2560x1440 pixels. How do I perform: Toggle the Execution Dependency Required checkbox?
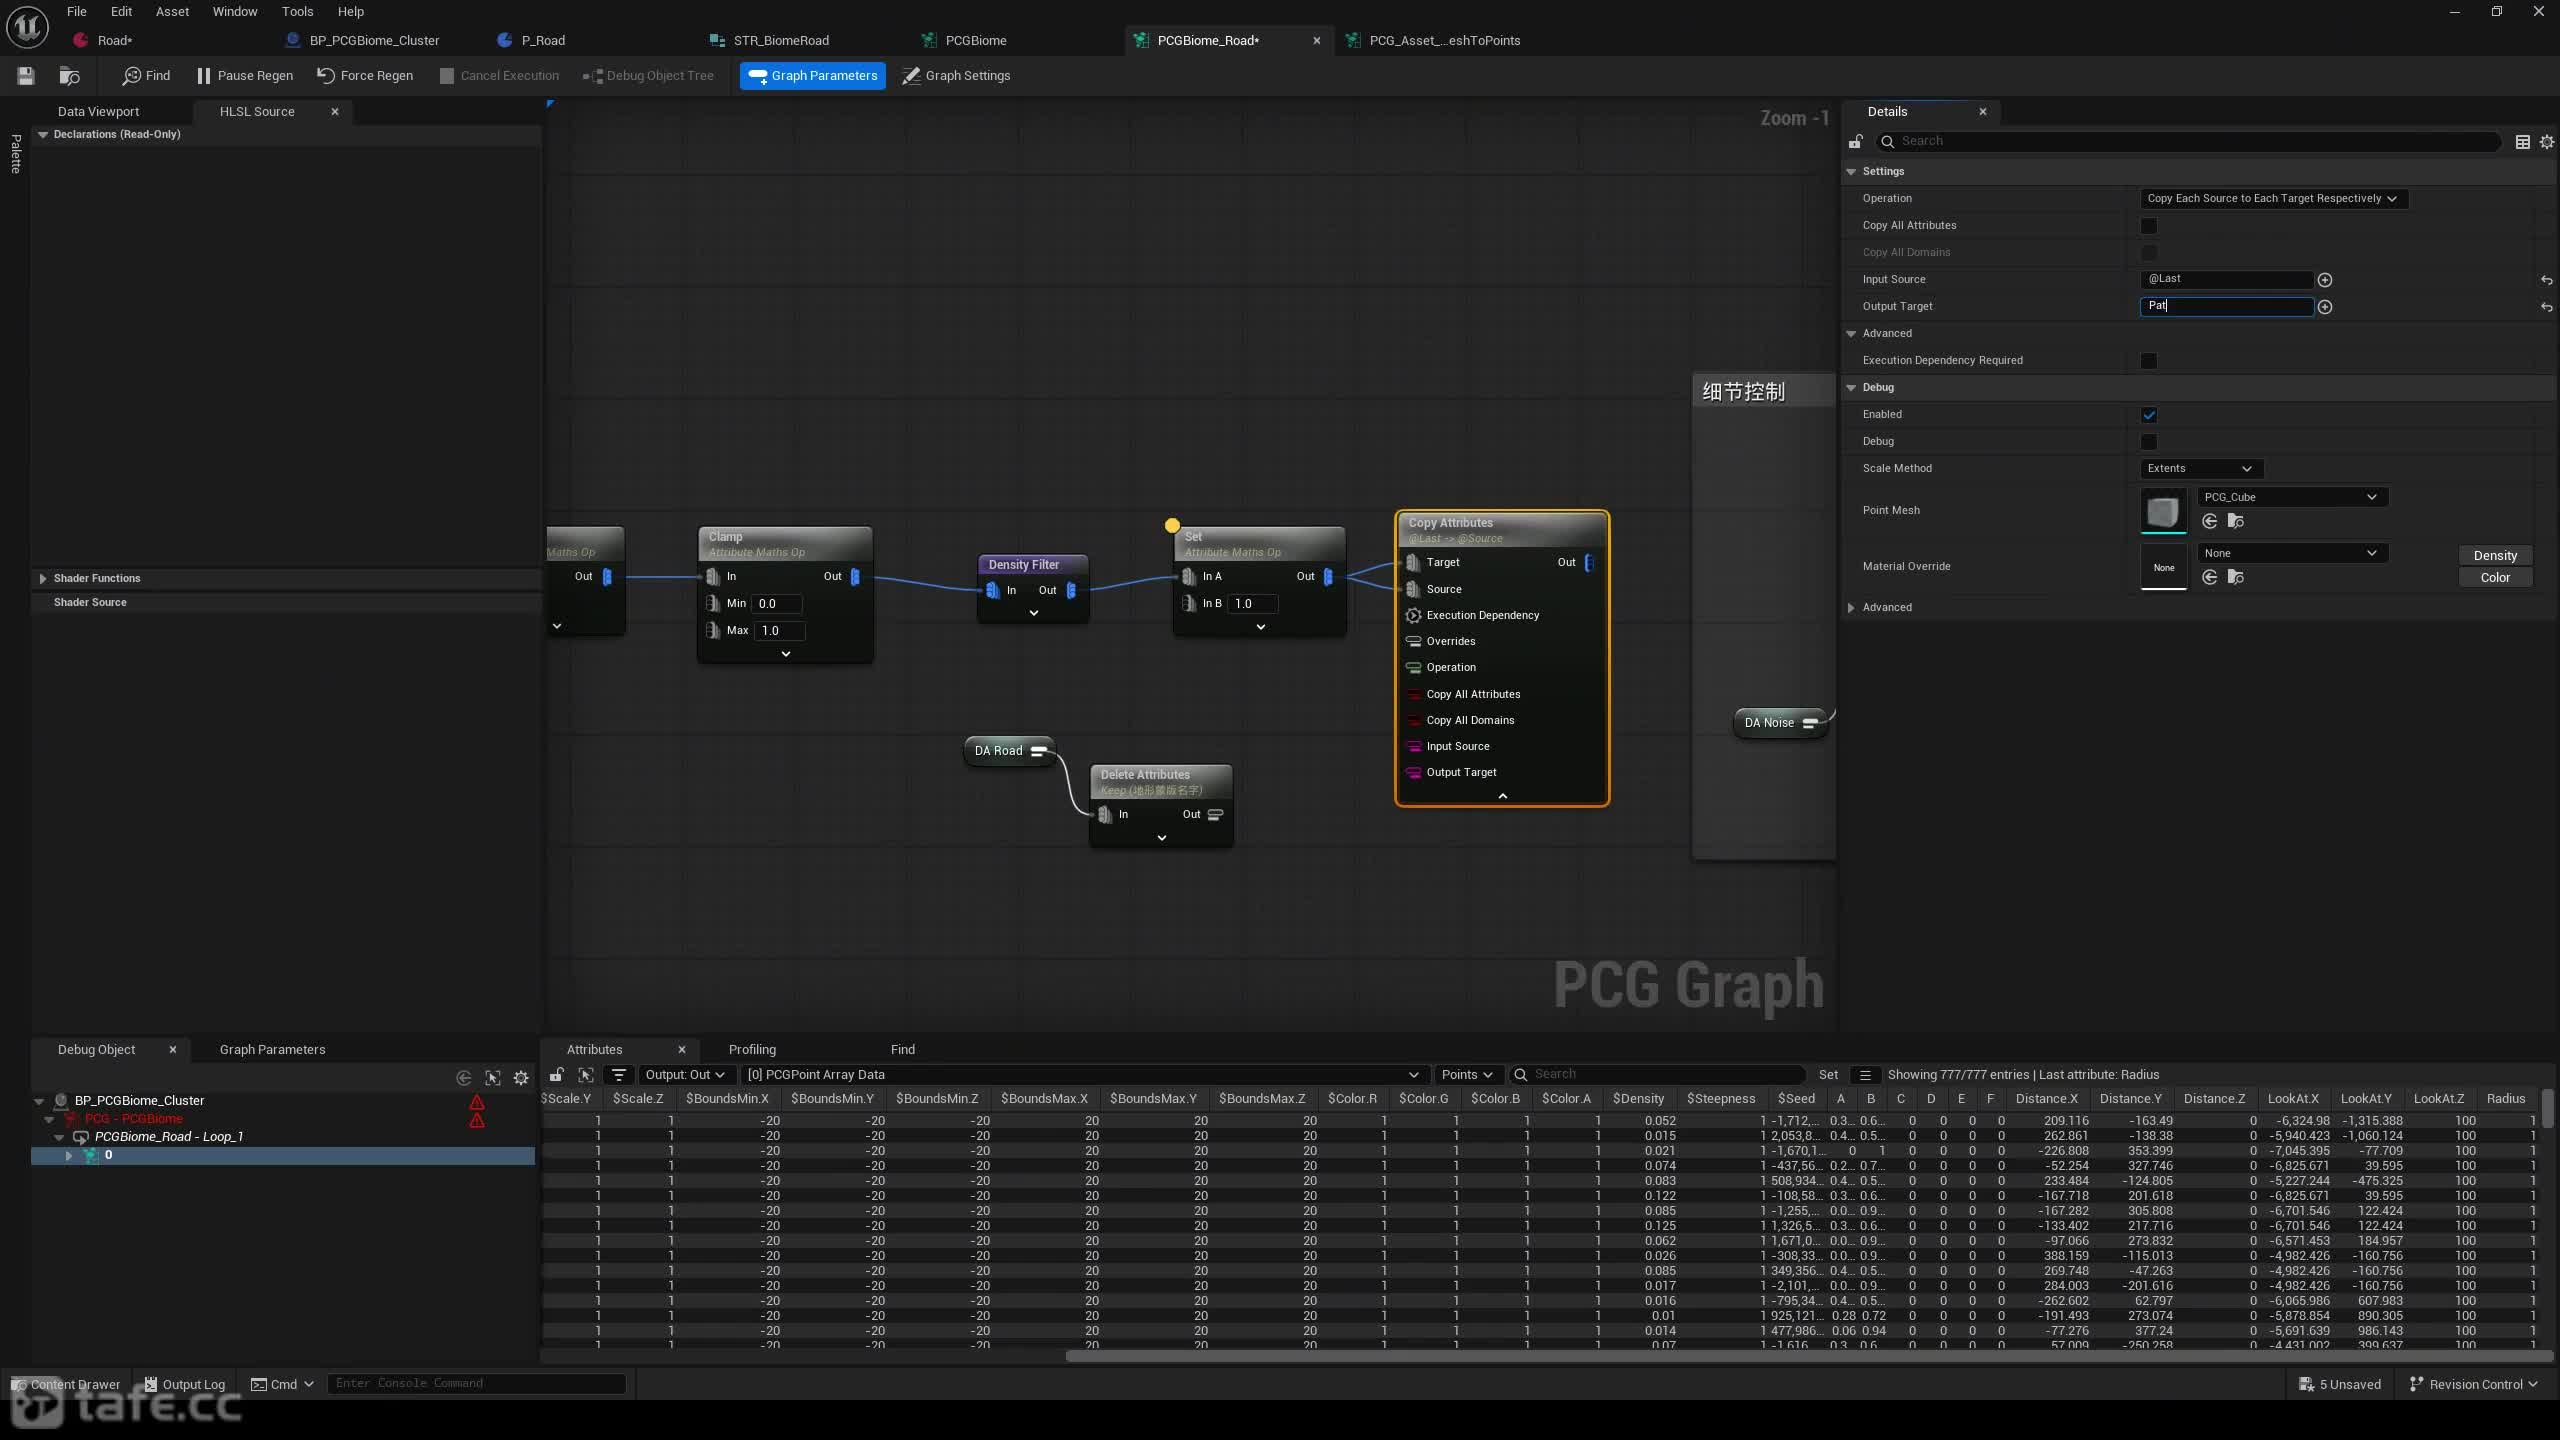click(x=2149, y=361)
